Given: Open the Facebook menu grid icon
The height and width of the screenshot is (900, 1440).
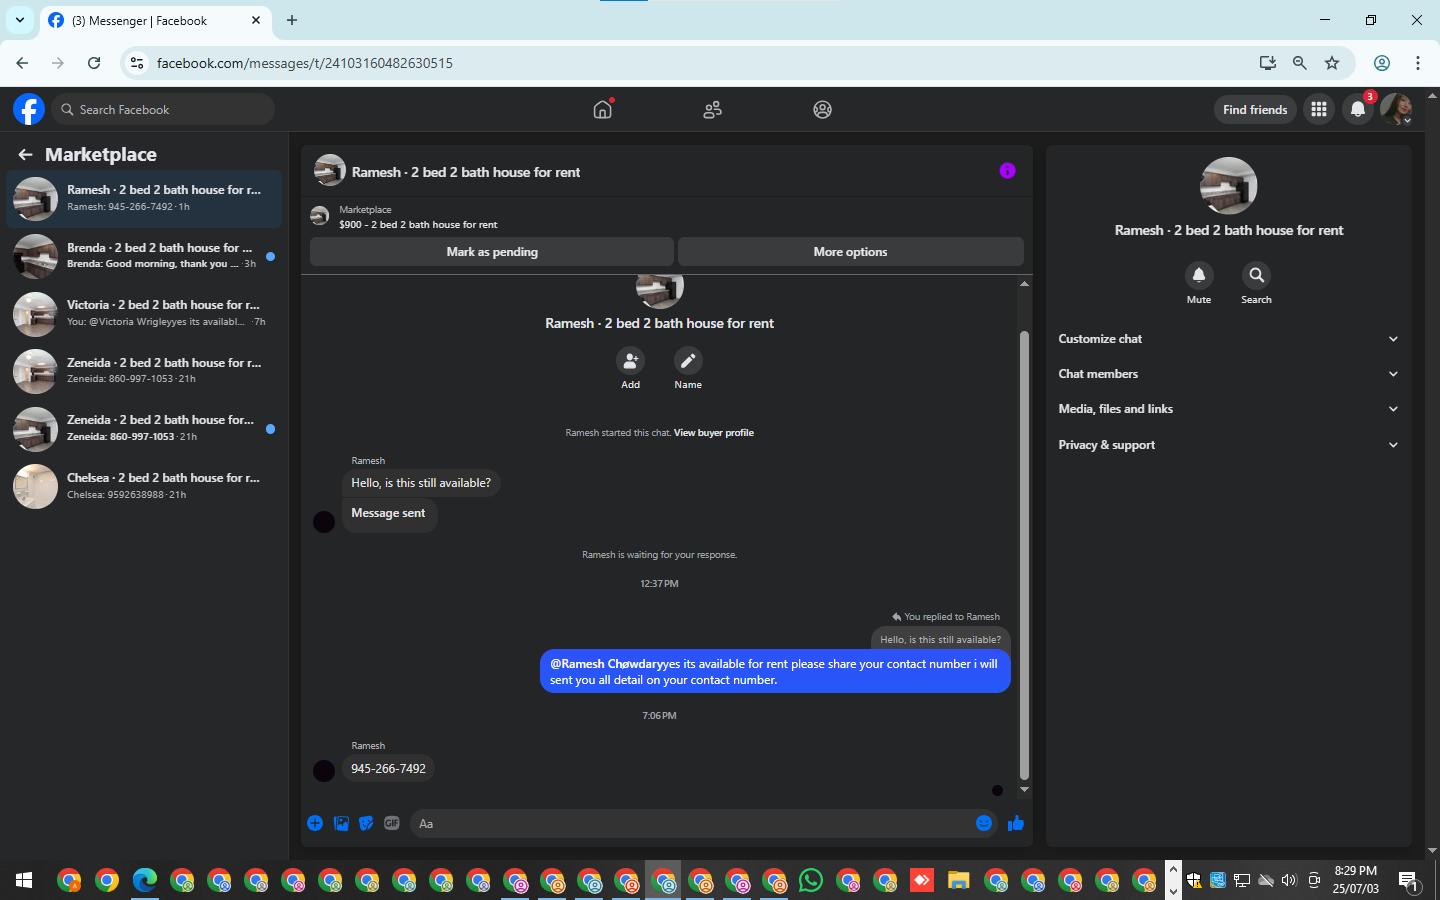Looking at the screenshot, I should click(x=1319, y=110).
